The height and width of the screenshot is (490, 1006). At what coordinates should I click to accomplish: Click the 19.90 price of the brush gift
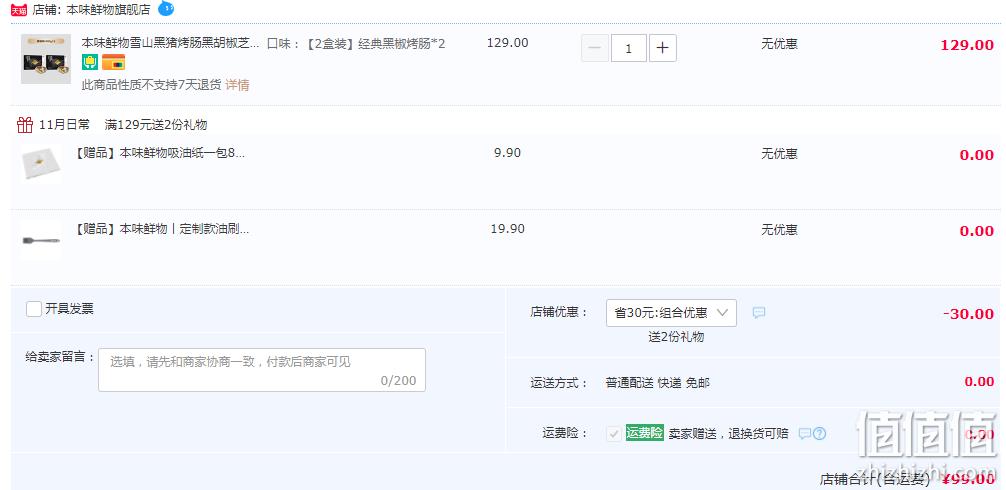(507, 228)
